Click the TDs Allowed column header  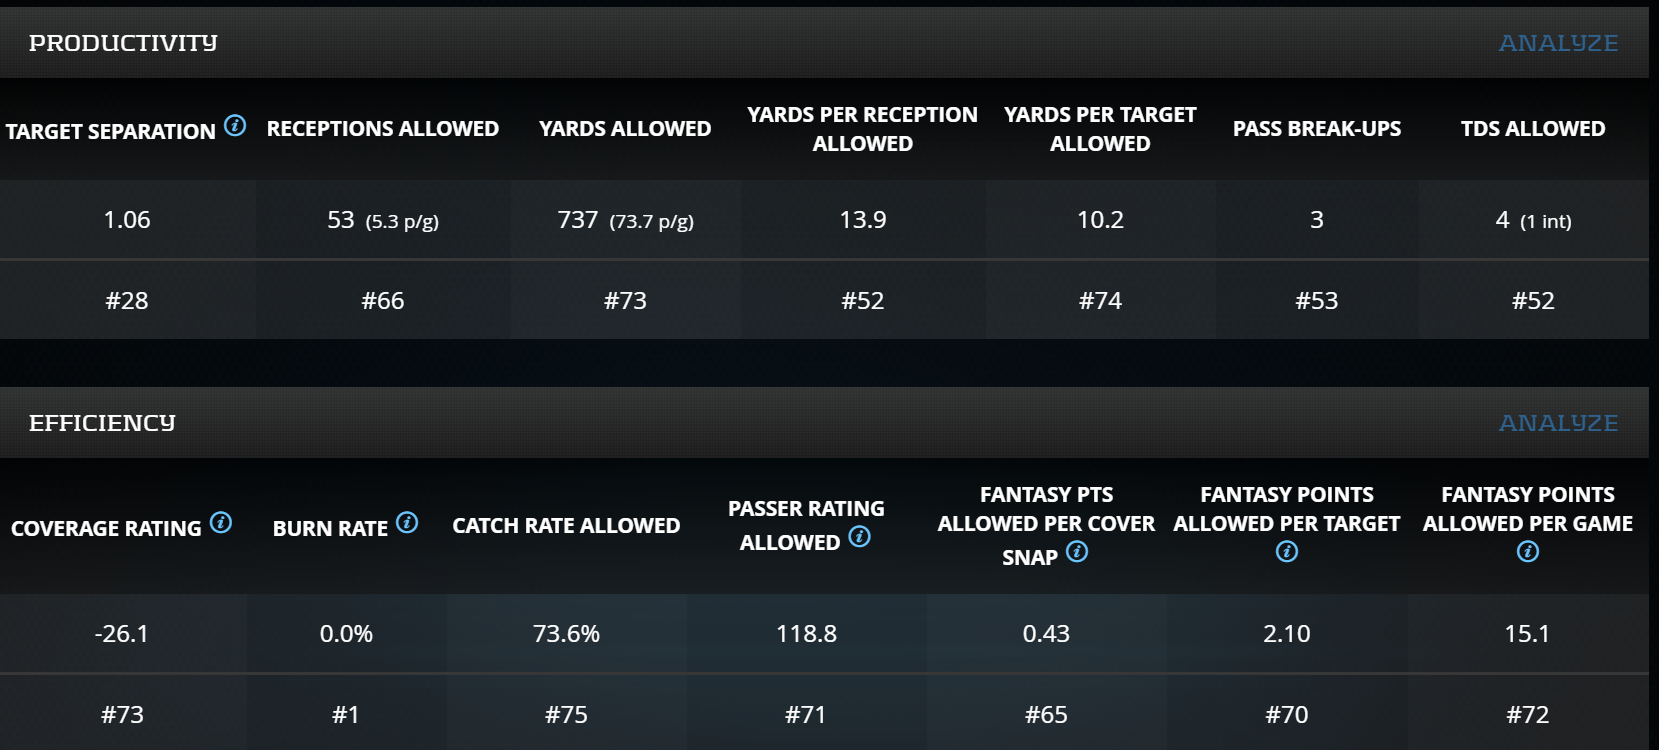coord(1533,129)
